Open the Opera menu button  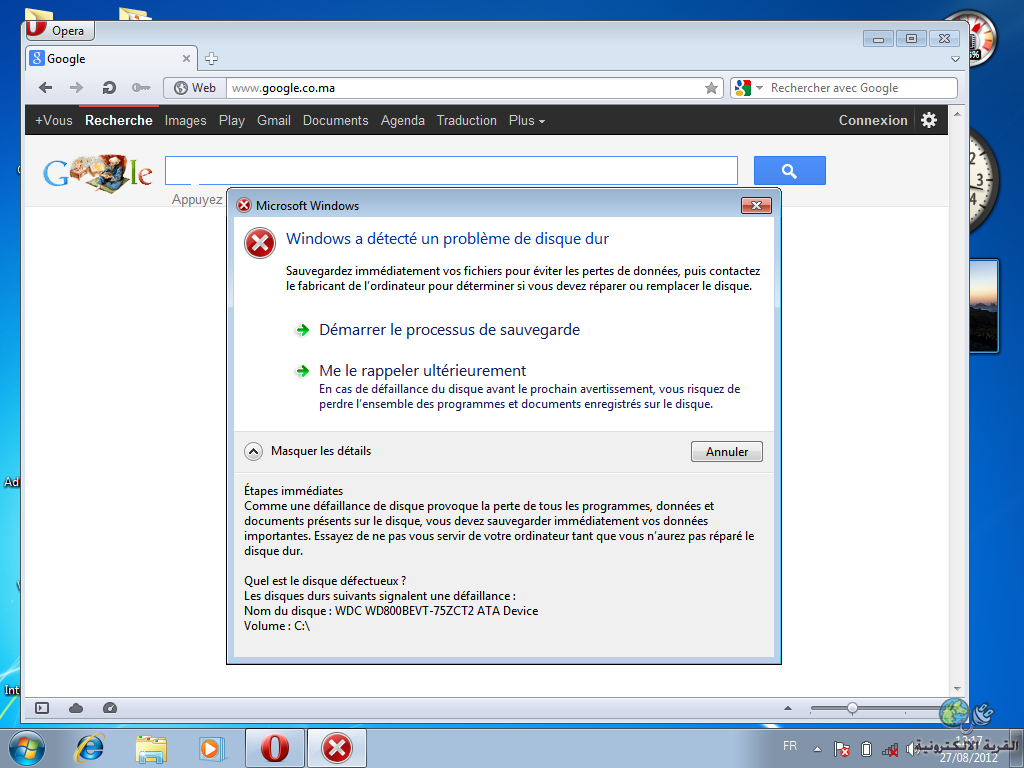click(59, 30)
